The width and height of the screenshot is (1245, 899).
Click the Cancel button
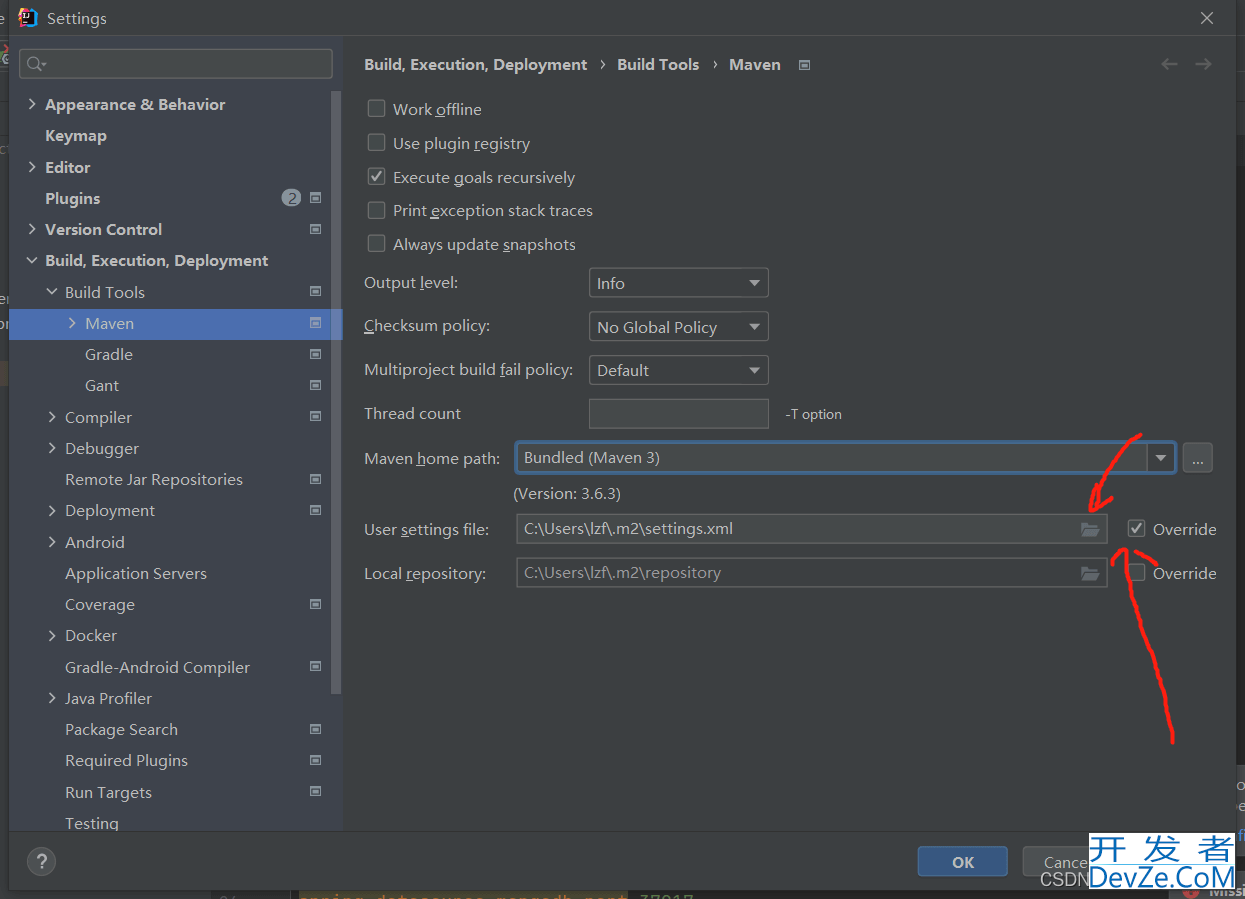click(1066, 862)
